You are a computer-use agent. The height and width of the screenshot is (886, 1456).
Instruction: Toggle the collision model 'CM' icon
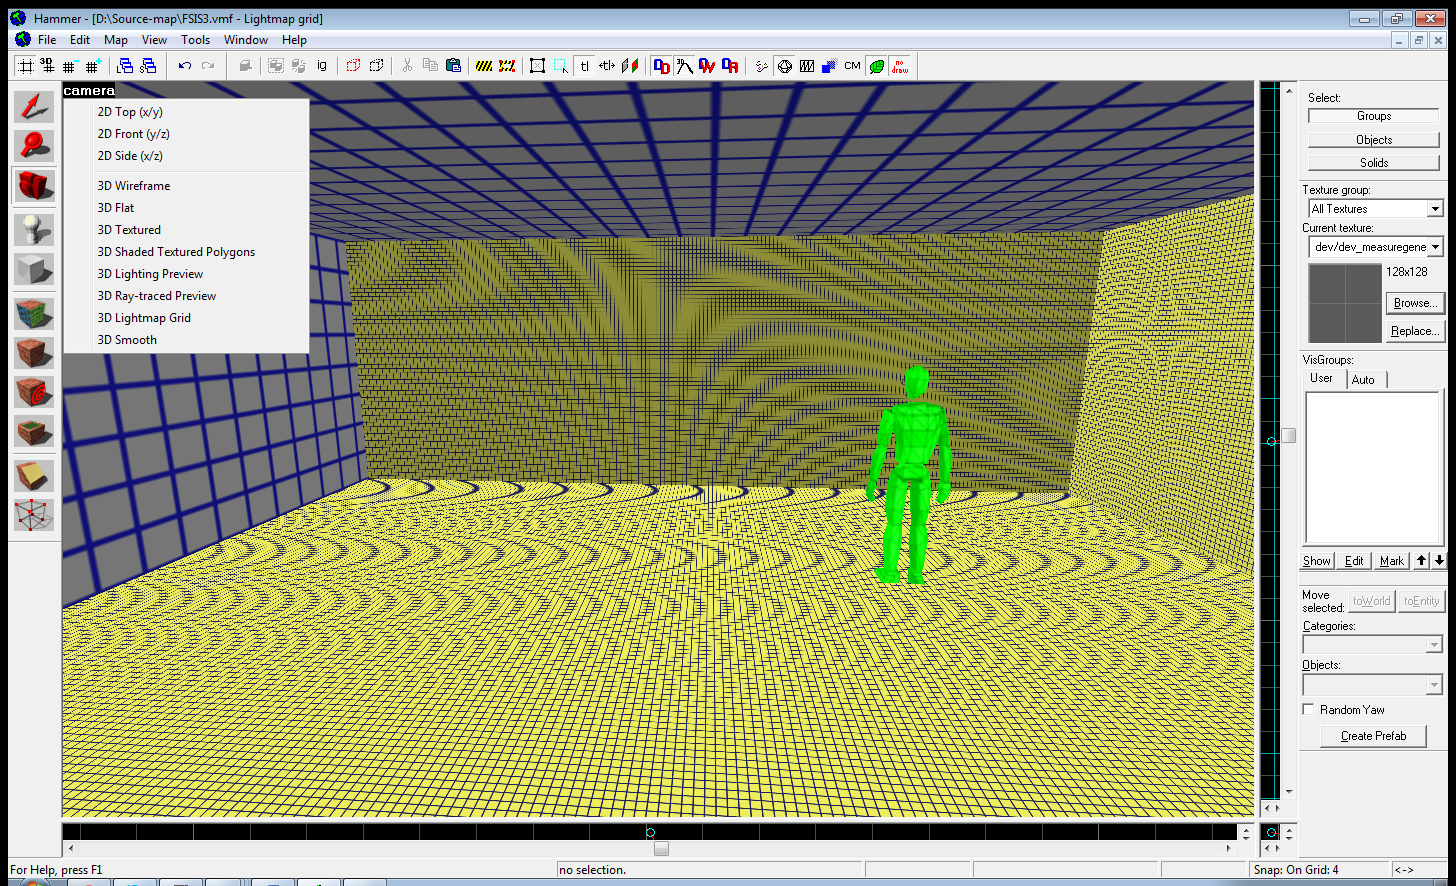point(852,66)
